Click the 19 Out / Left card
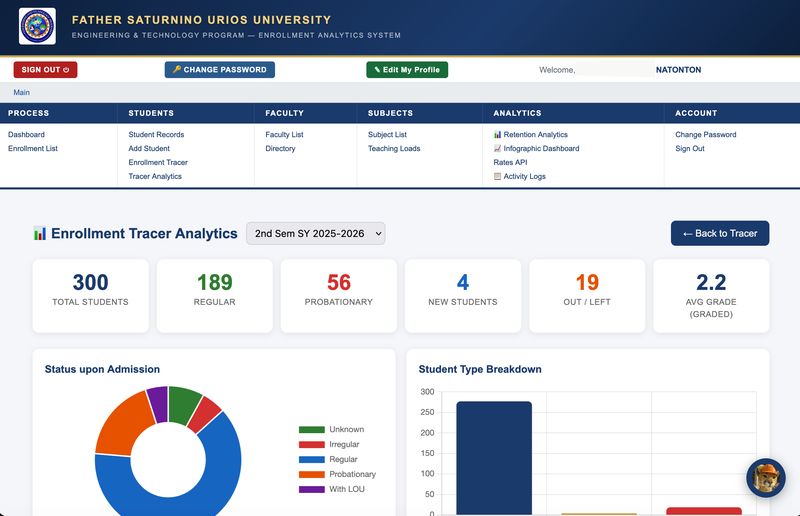 click(x=587, y=296)
